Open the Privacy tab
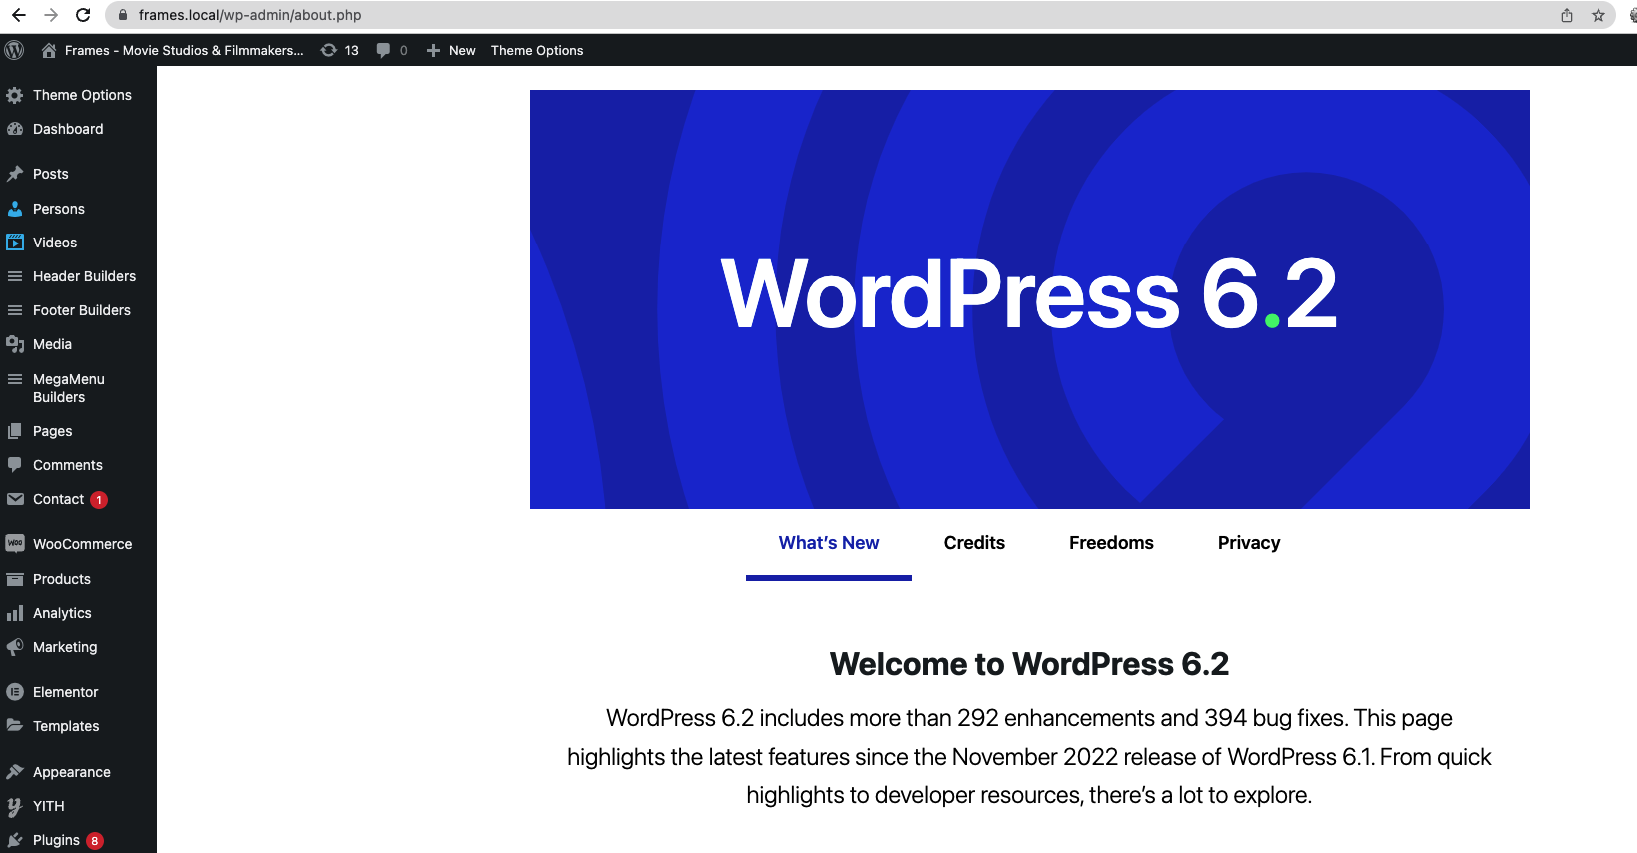The height and width of the screenshot is (853, 1637). [1249, 543]
